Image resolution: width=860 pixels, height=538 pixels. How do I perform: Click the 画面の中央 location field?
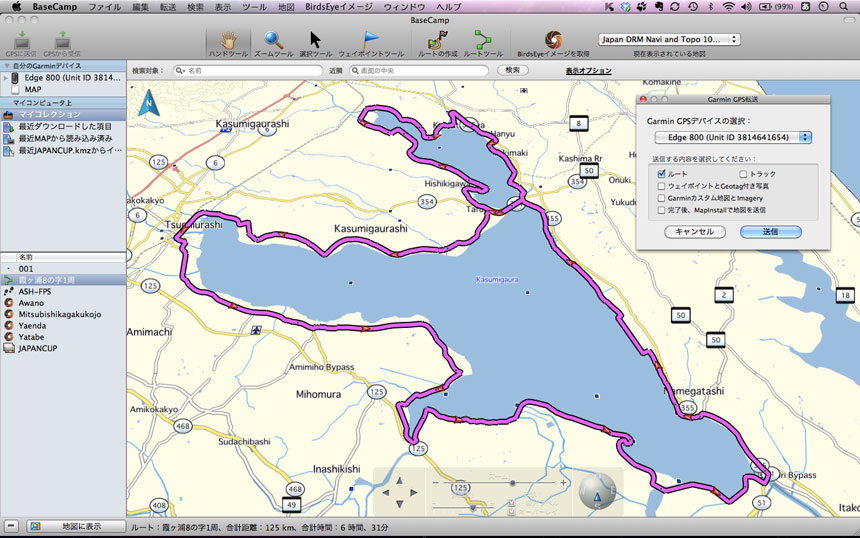(418, 71)
